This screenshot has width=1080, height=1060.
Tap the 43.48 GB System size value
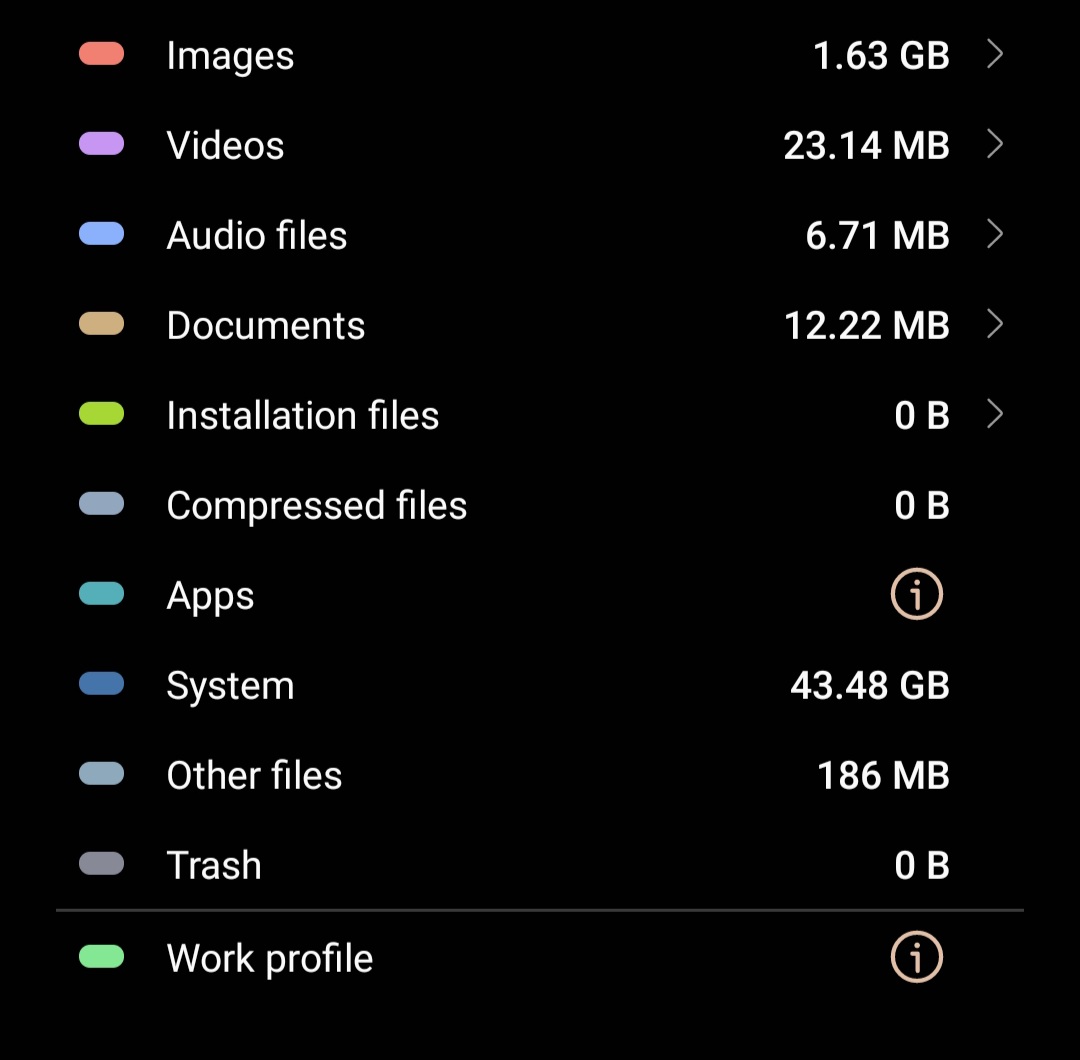click(868, 685)
